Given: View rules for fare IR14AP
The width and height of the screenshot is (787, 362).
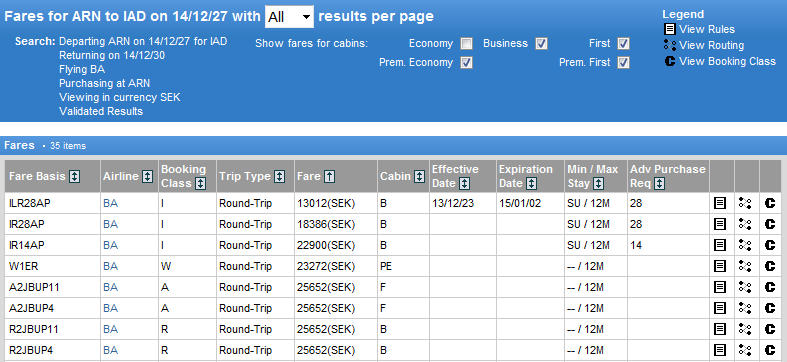Looking at the screenshot, I should pyautogui.click(x=720, y=245).
